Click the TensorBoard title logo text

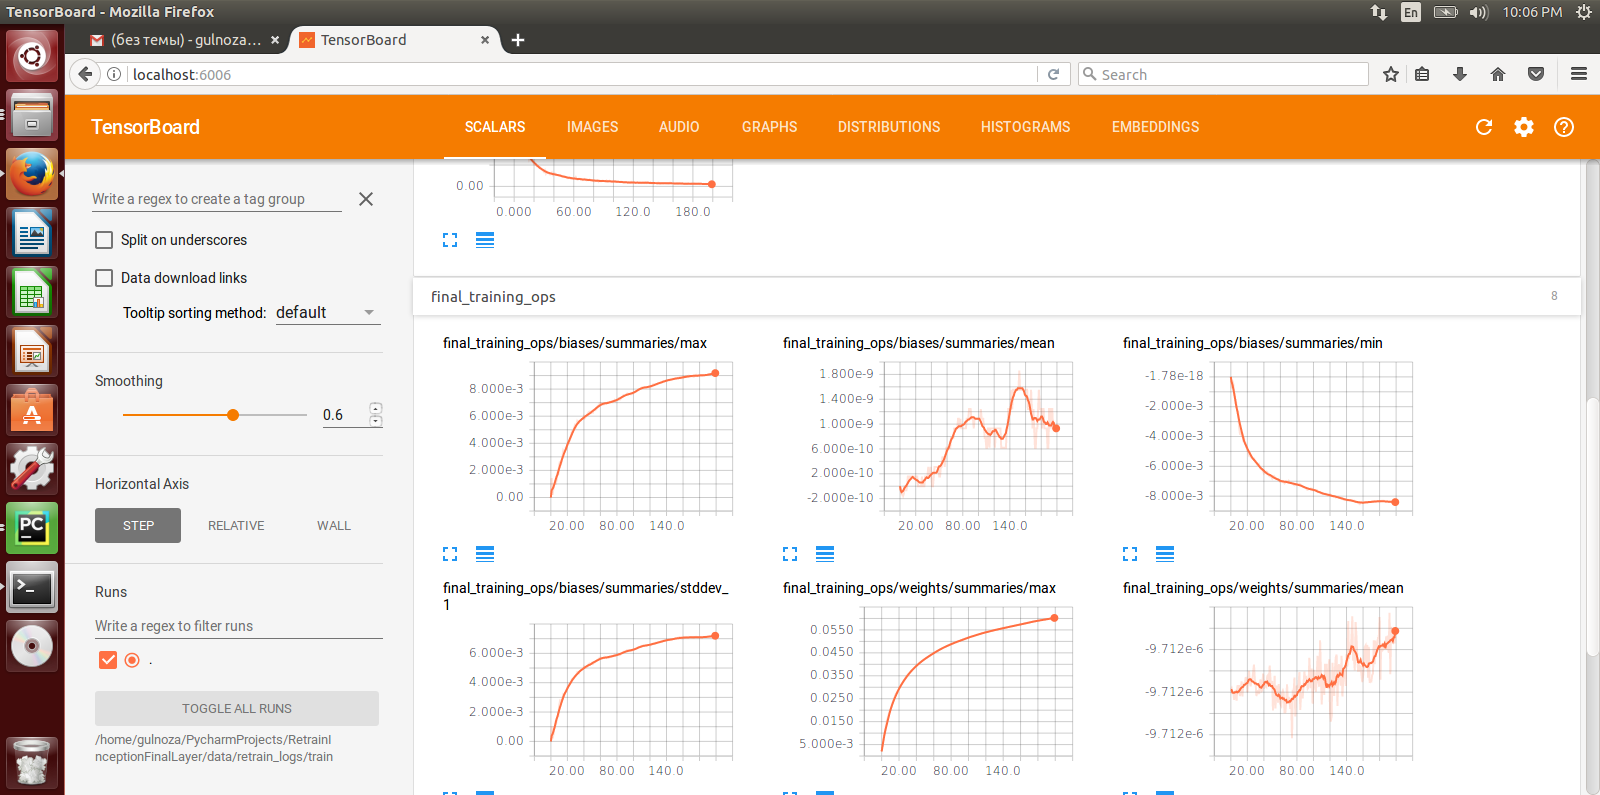click(x=145, y=127)
